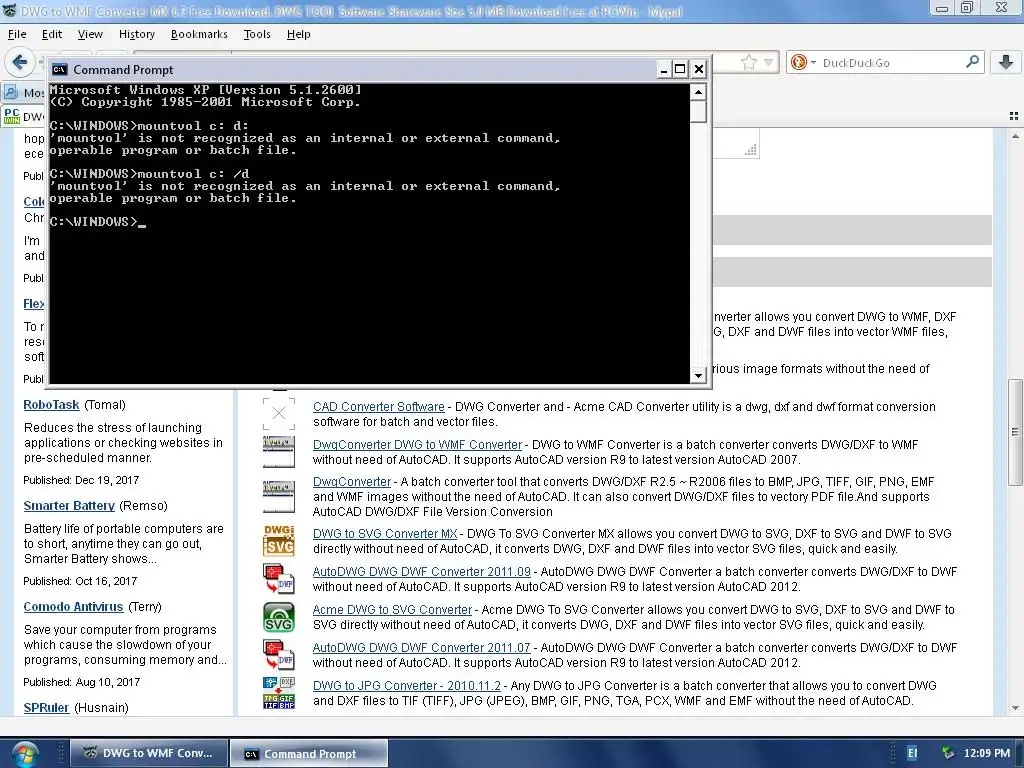Open the Tools menu
1024x768 pixels.
pyautogui.click(x=257, y=34)
